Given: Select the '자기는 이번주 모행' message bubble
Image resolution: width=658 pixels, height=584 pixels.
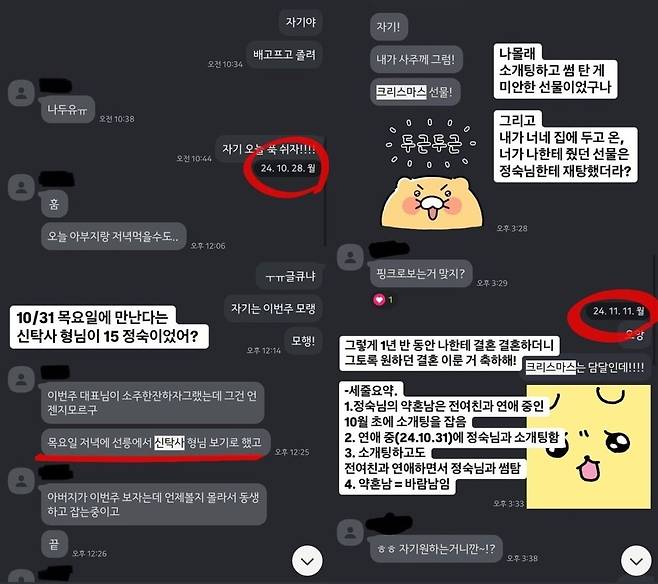Looking at the screenshot, I should 273,309.
